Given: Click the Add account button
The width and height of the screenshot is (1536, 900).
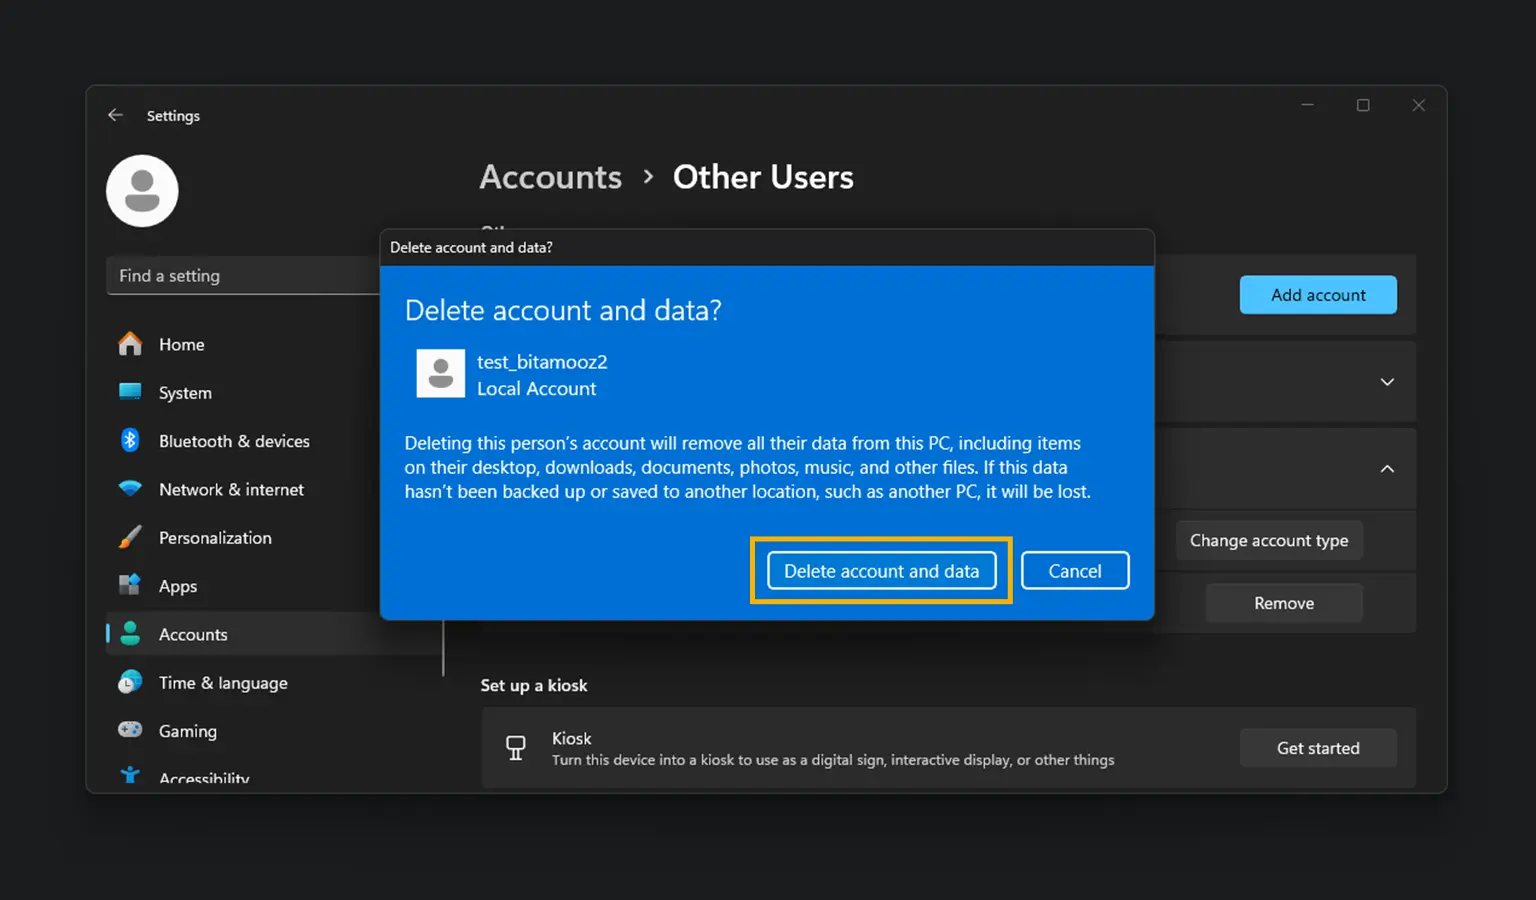Looking at the screenshot, I should click(1317, 295).
